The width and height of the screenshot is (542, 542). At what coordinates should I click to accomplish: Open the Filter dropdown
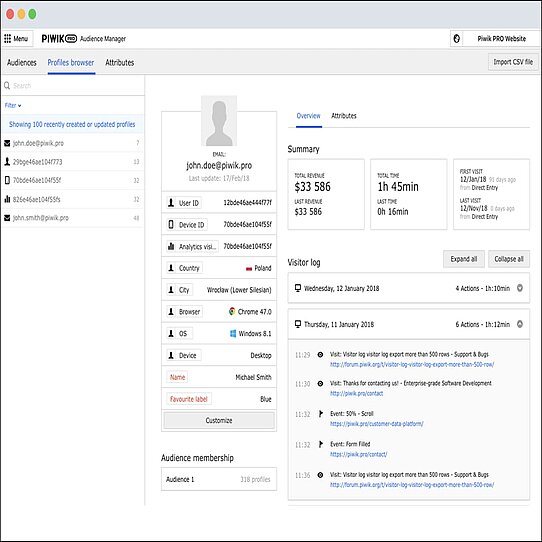coord(13,105)
